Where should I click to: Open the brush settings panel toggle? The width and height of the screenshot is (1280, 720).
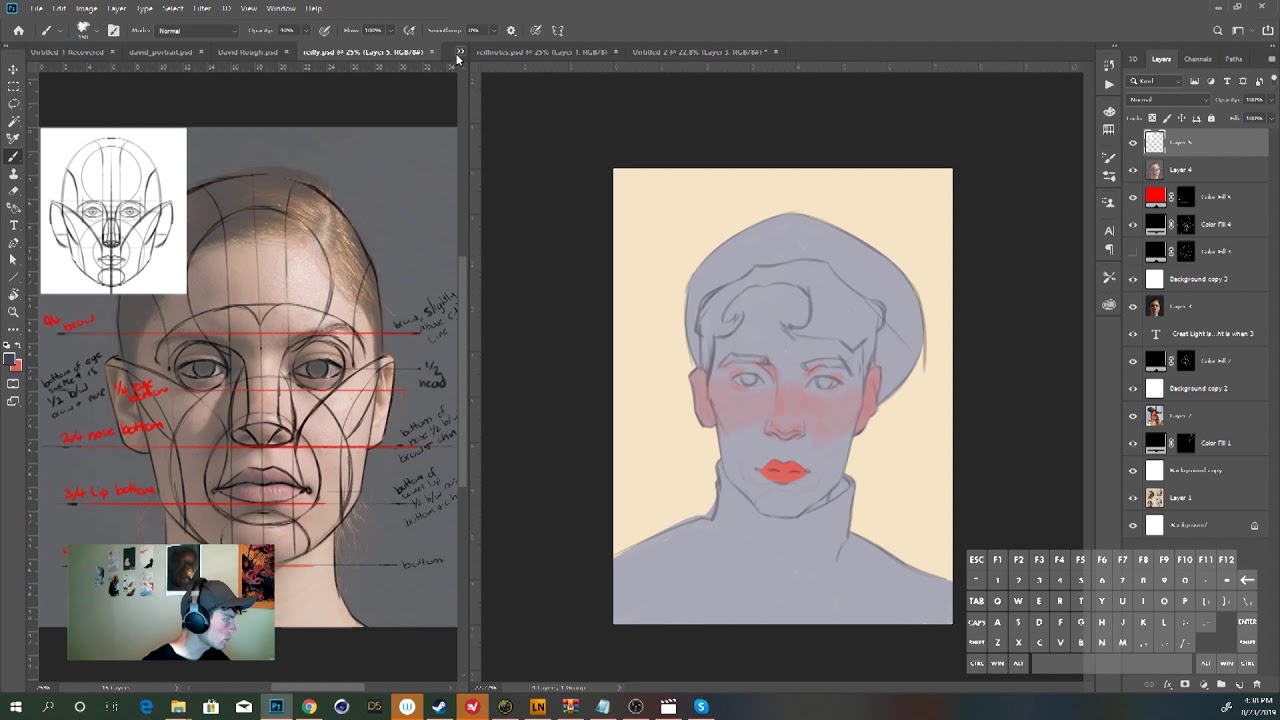113,31
